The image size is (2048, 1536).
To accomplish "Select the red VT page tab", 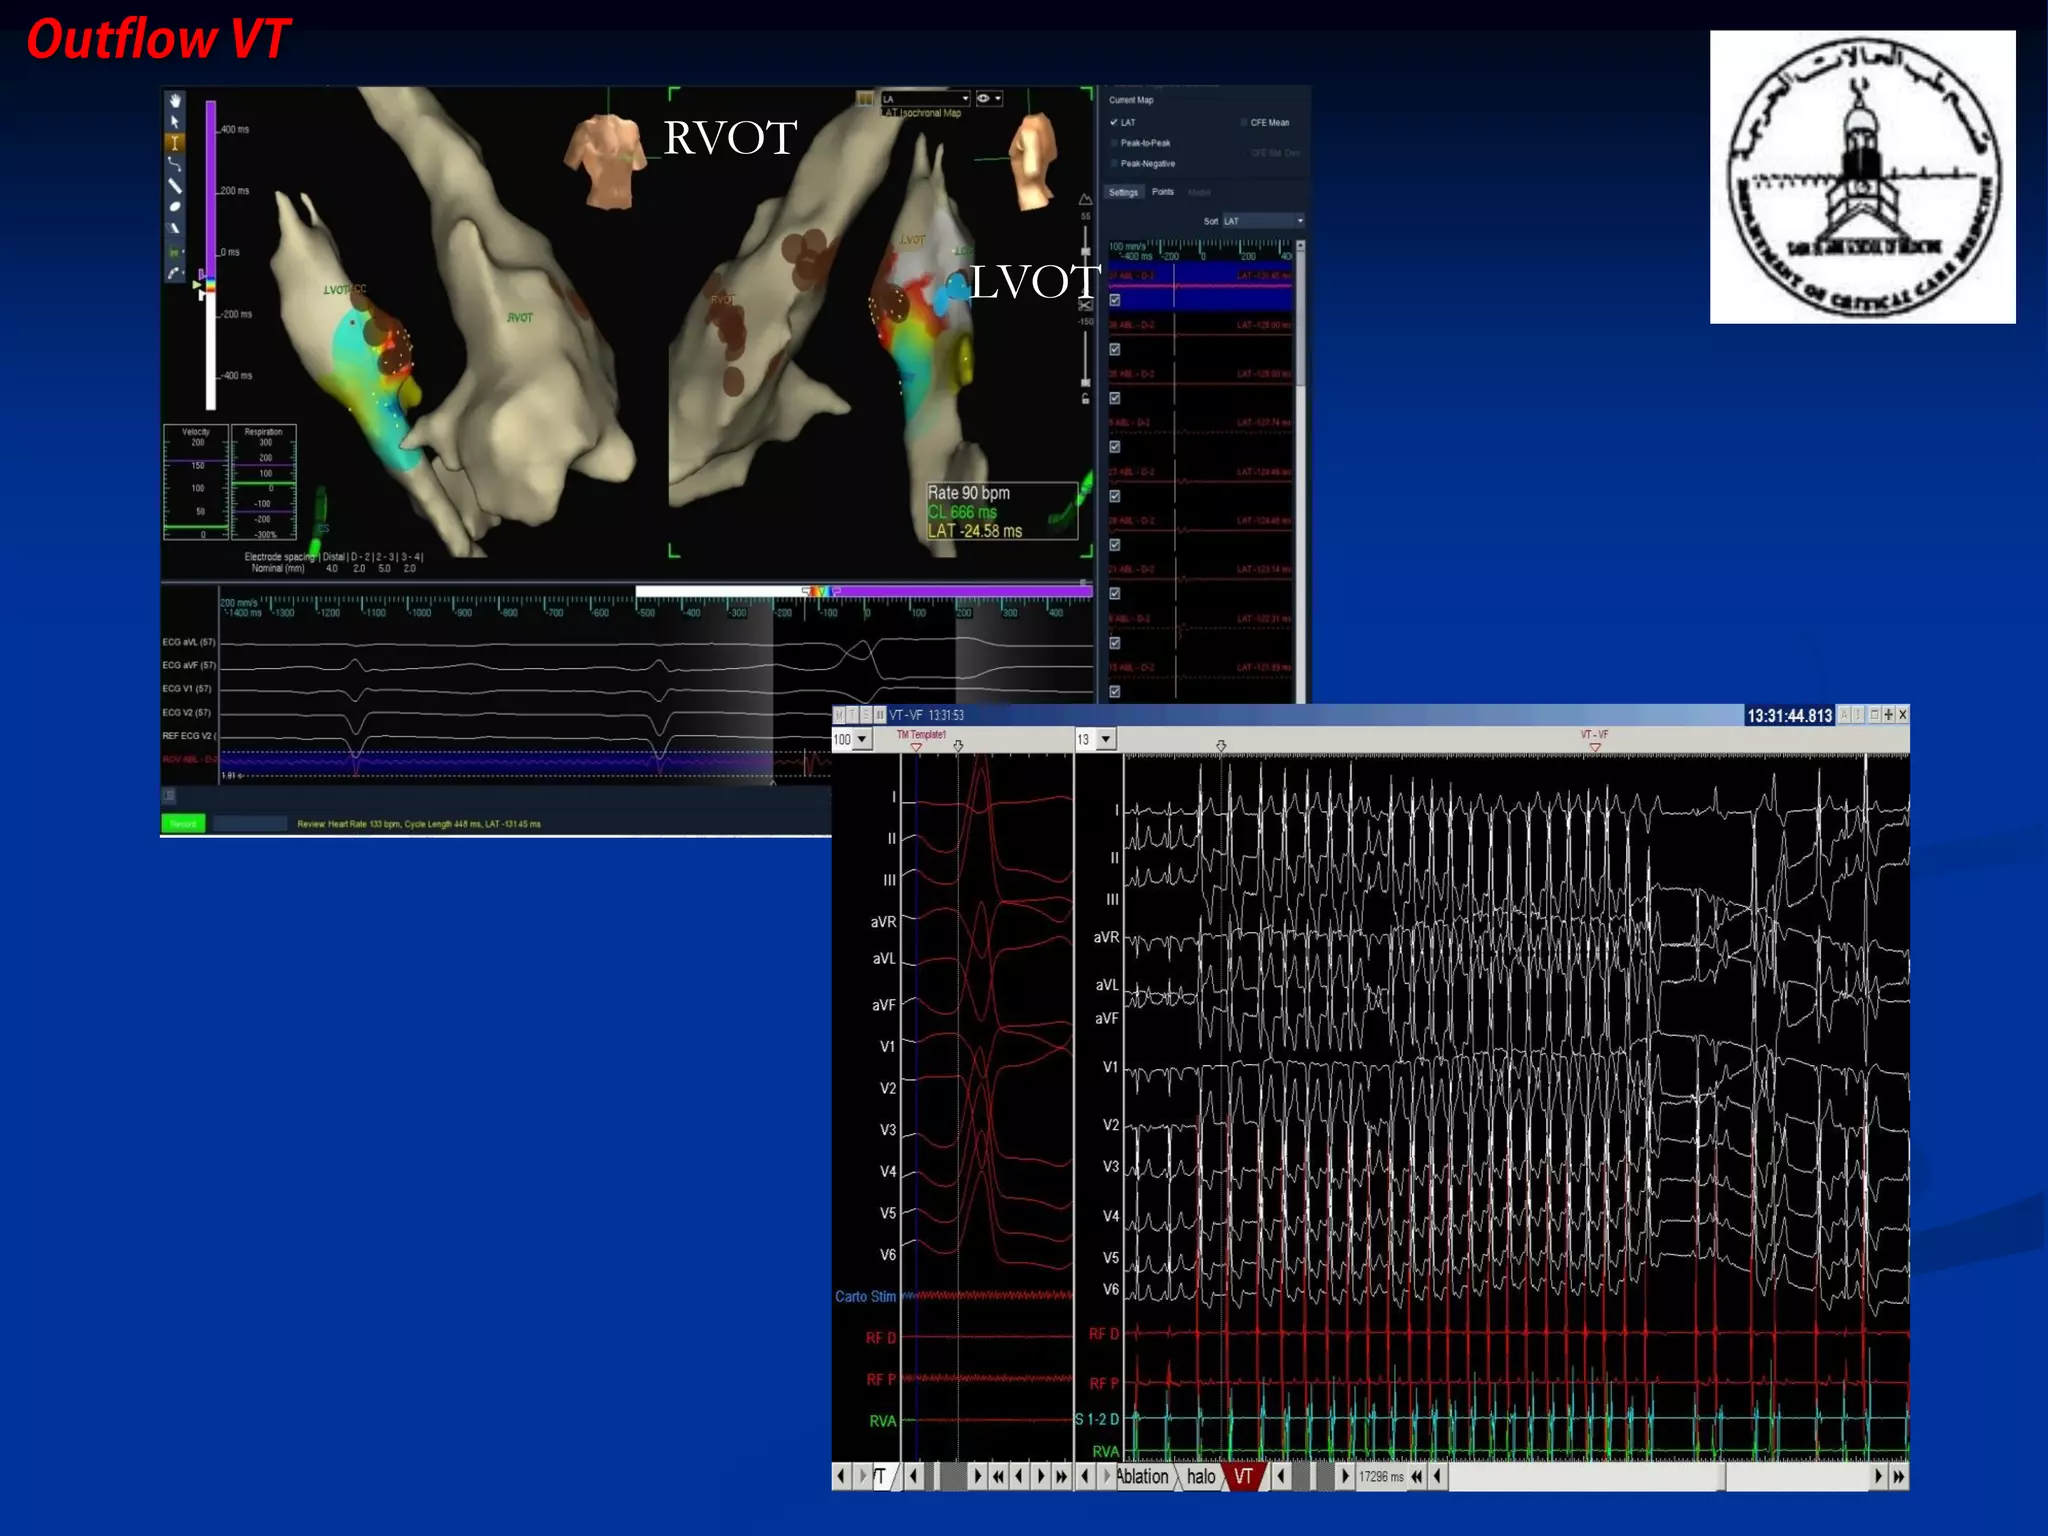I will [x=1243, y=1477].
